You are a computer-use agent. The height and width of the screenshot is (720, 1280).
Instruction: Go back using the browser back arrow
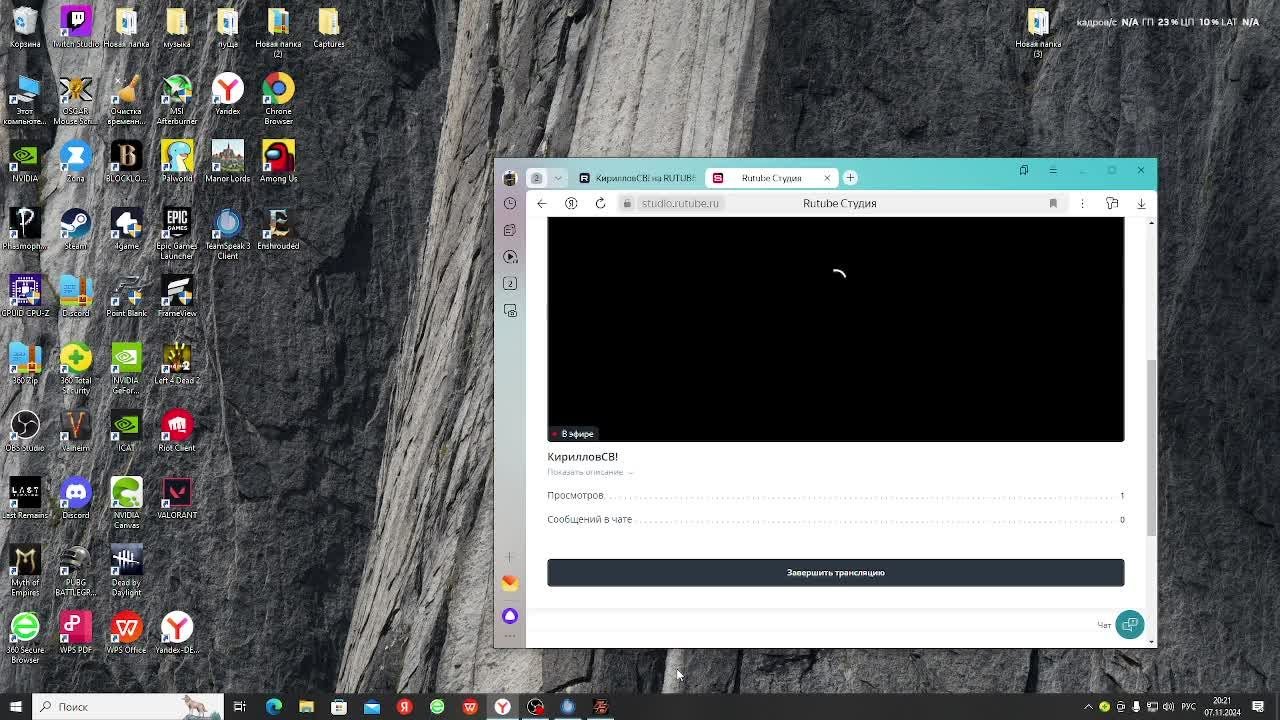pyautogui.click(x=542, y=203)
